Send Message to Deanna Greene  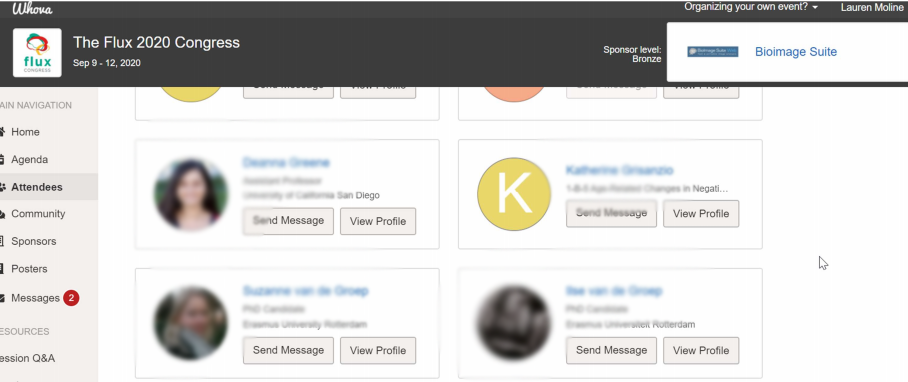pos(288,221)
